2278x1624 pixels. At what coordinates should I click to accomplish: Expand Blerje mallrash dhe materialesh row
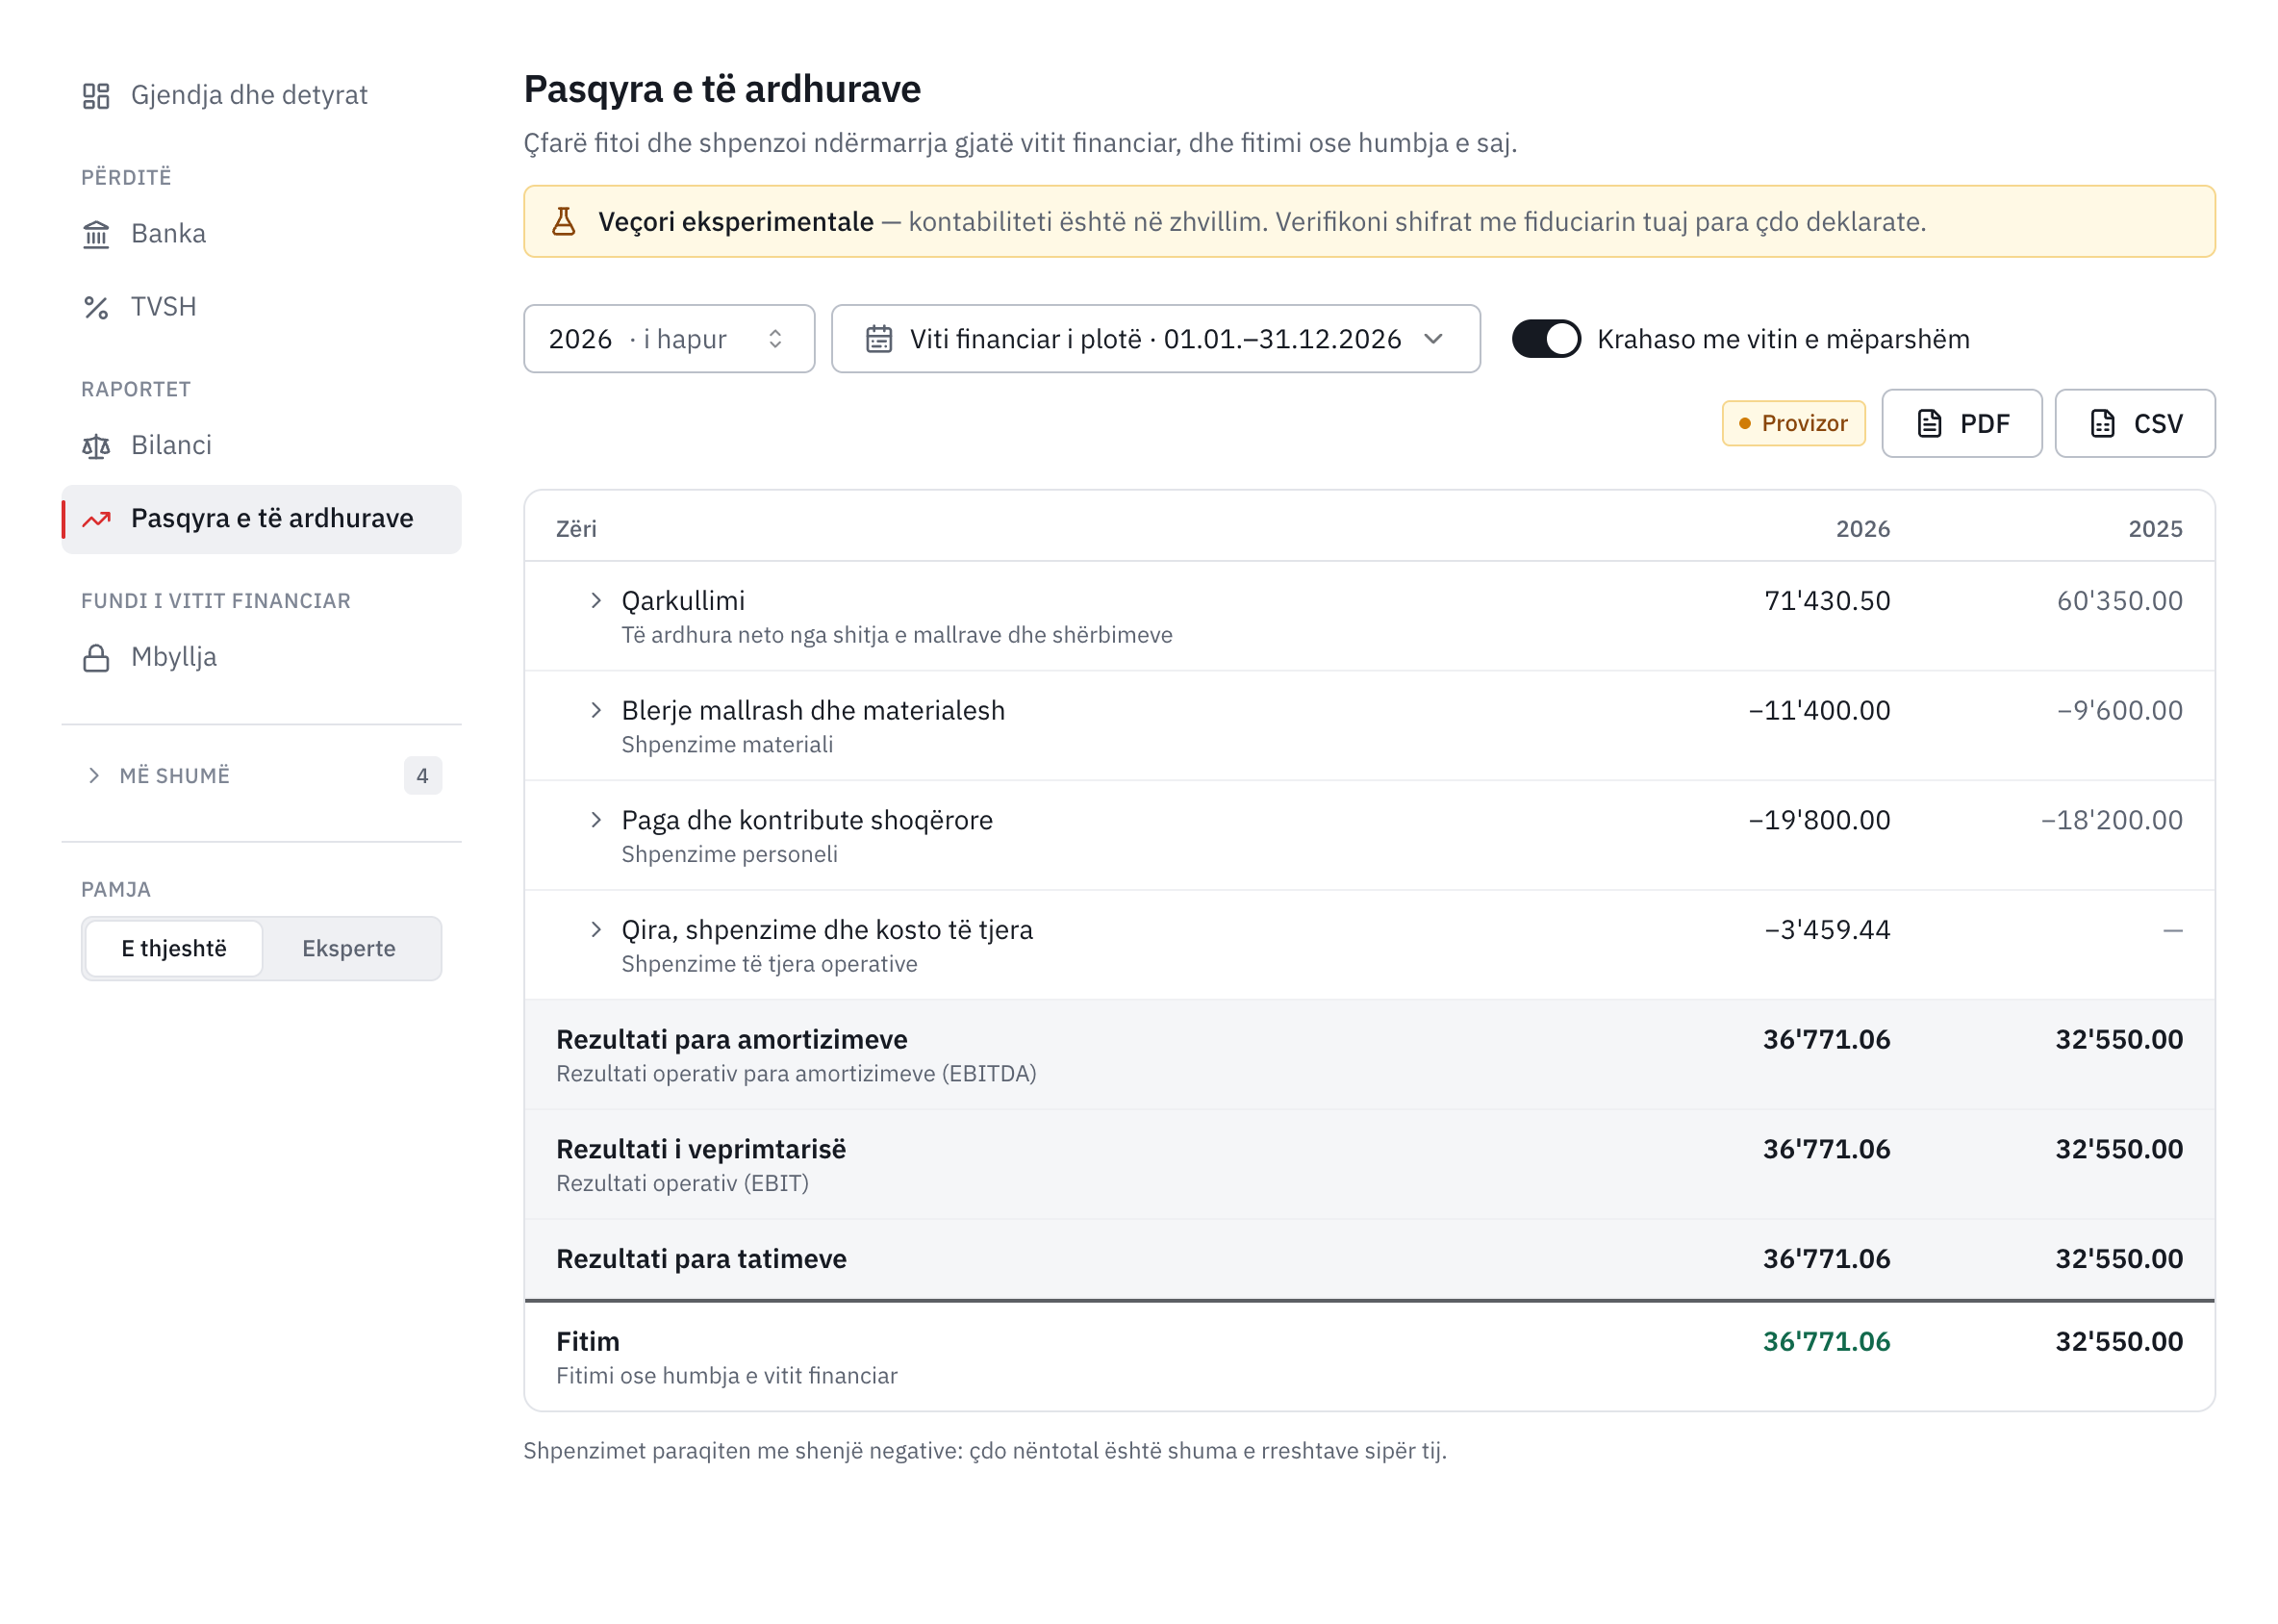[596, 710]
